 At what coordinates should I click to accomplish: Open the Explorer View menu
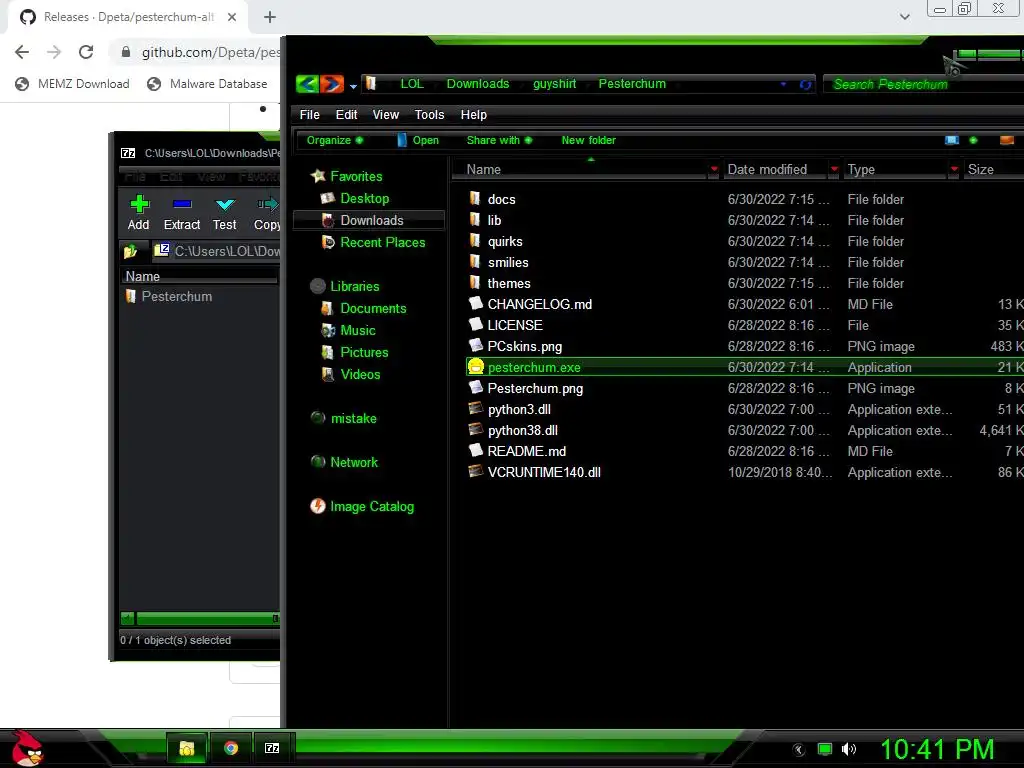click(385, 114)
